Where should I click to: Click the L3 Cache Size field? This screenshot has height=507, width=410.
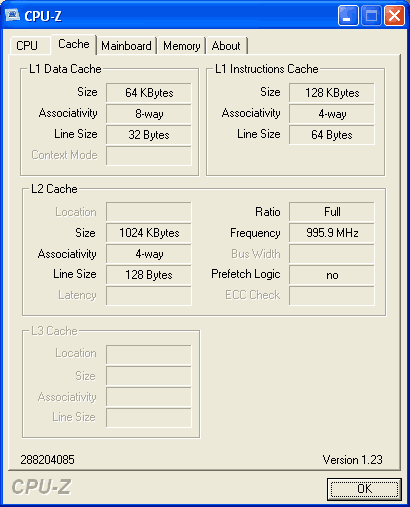pos(149,376)
